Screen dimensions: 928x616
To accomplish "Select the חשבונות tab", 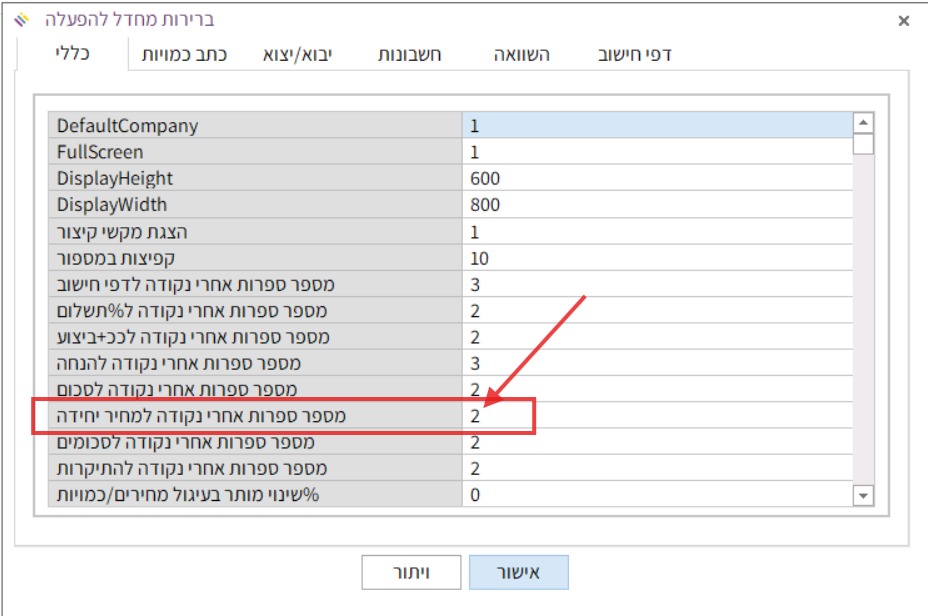I will click(409, 54).
